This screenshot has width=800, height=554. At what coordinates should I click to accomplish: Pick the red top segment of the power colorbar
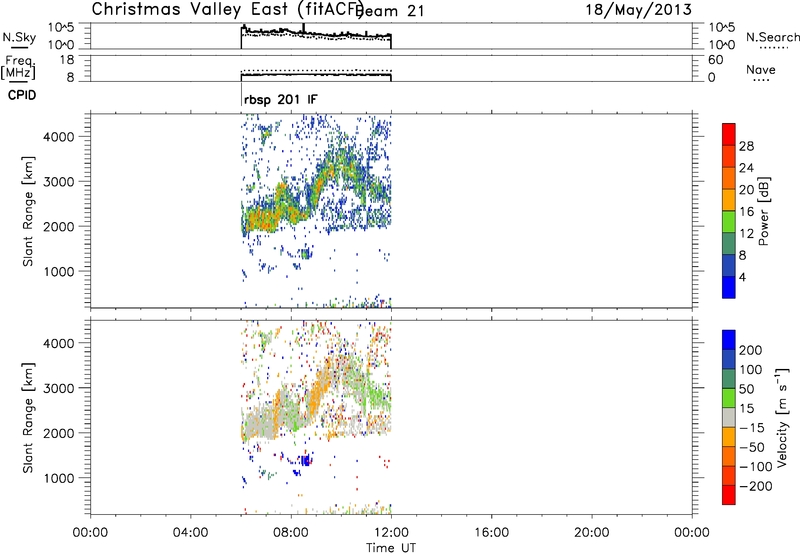click(729, 135)
